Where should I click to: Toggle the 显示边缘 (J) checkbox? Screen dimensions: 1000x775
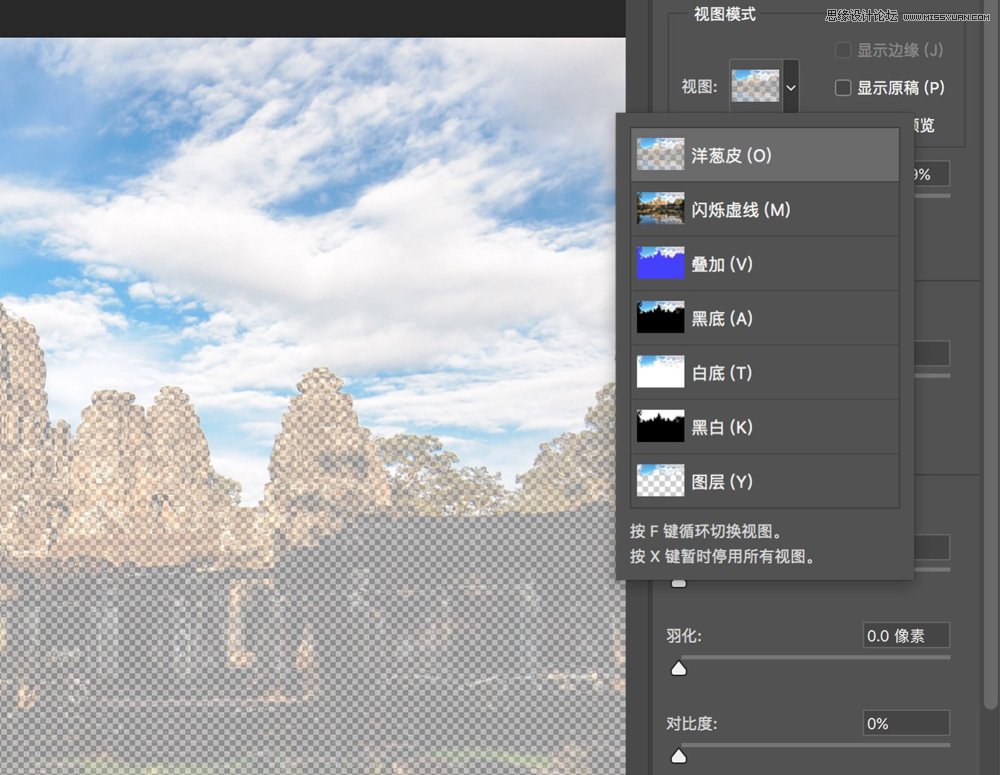(843, 50)
